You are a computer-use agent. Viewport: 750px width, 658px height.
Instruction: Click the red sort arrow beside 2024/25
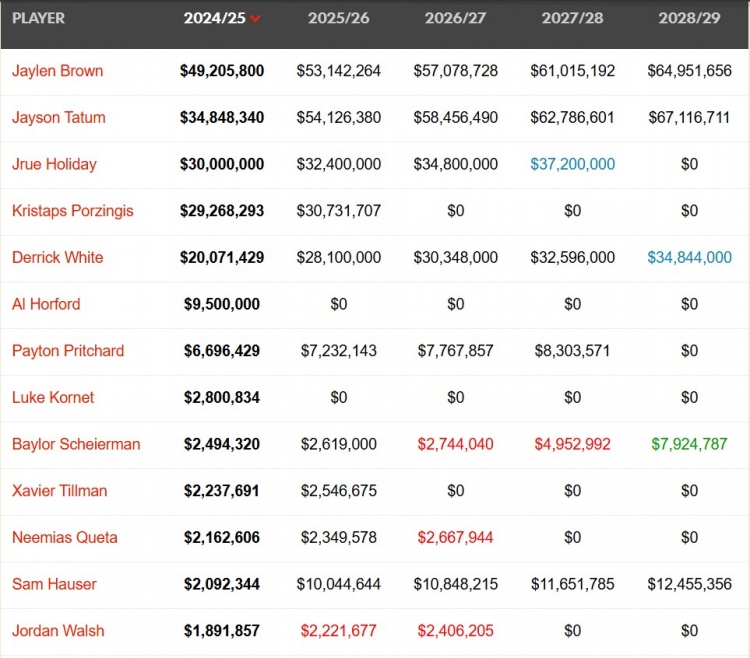(x=256, y=19)
